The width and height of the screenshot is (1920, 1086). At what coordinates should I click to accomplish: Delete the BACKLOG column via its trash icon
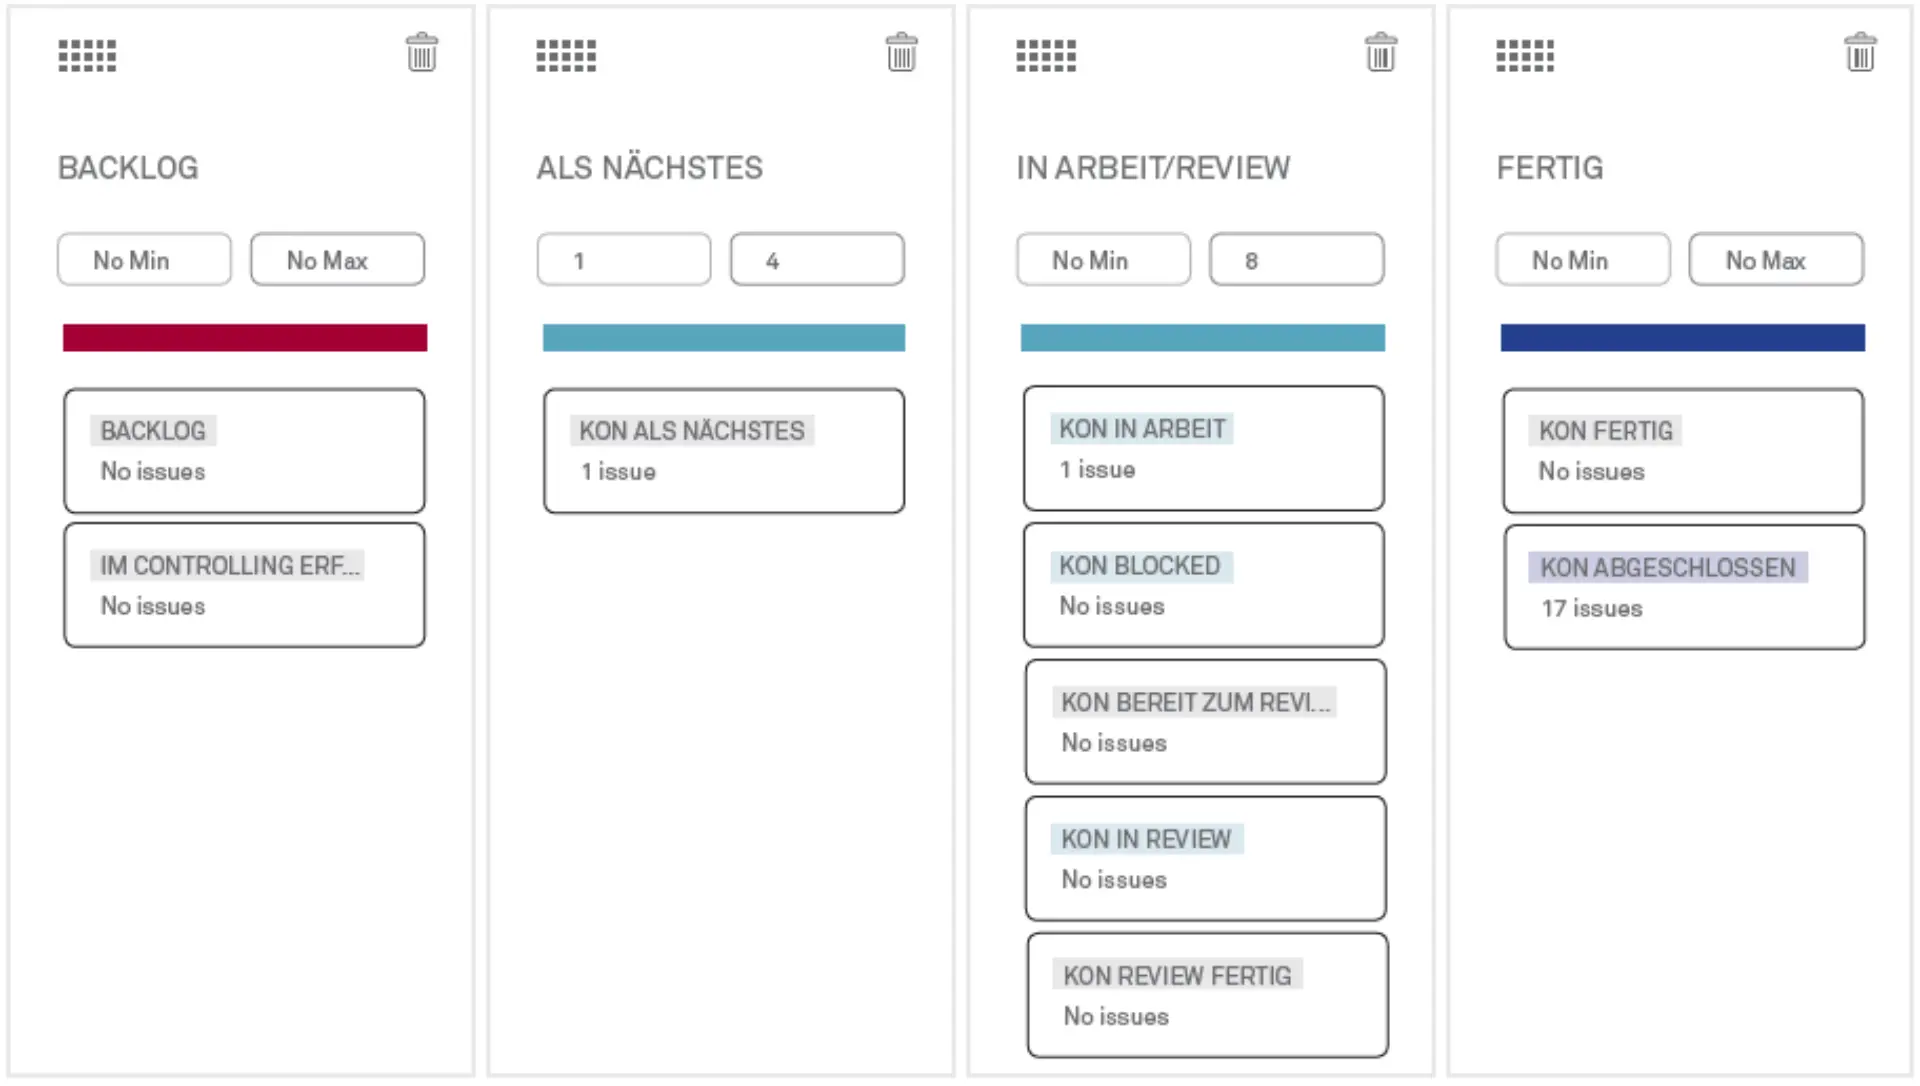point(421,52)
